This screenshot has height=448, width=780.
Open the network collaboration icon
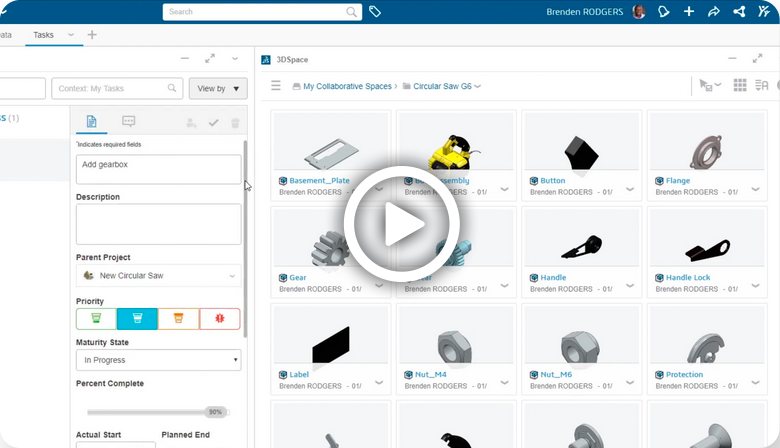point(739,11)
